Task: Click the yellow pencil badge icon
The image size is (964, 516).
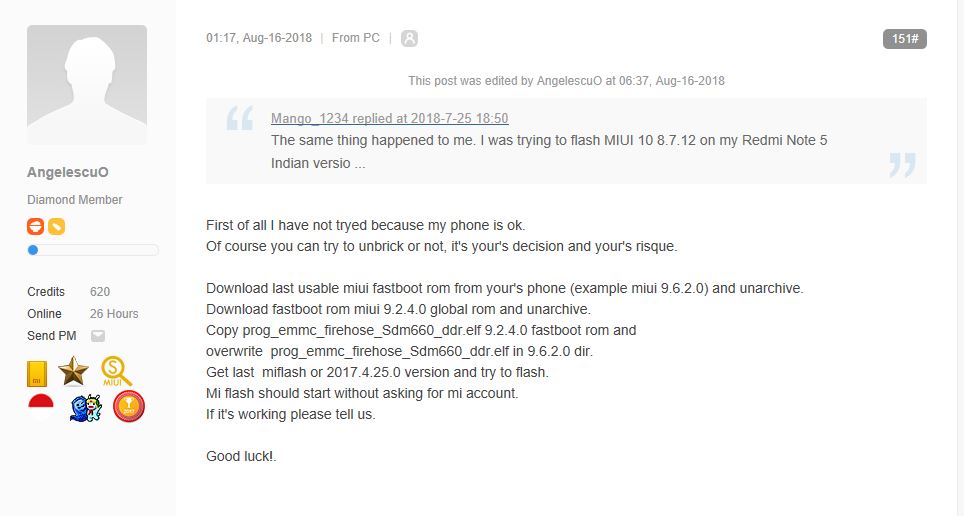Action: (57, 226)
